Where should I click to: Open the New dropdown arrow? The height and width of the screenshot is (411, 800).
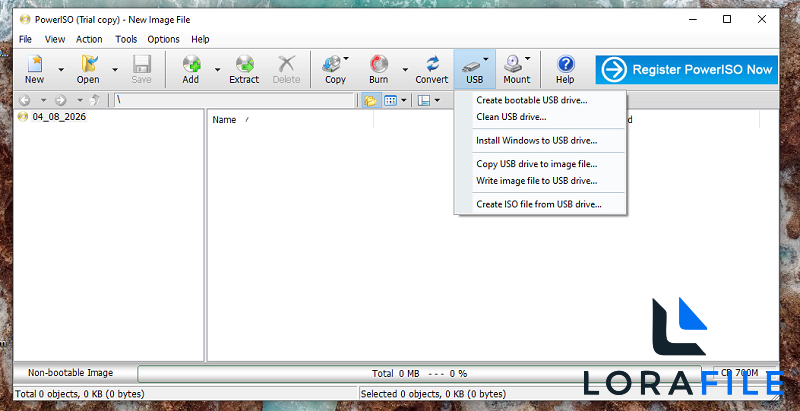[61, 69]
